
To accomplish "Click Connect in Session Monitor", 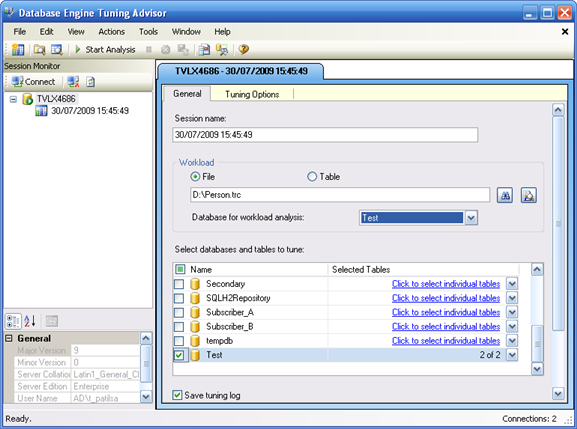I will (33, 82).
